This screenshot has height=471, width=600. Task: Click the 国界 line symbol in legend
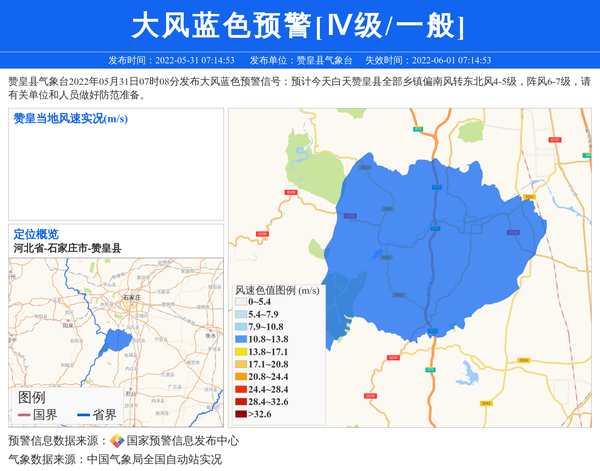(24, 415)
